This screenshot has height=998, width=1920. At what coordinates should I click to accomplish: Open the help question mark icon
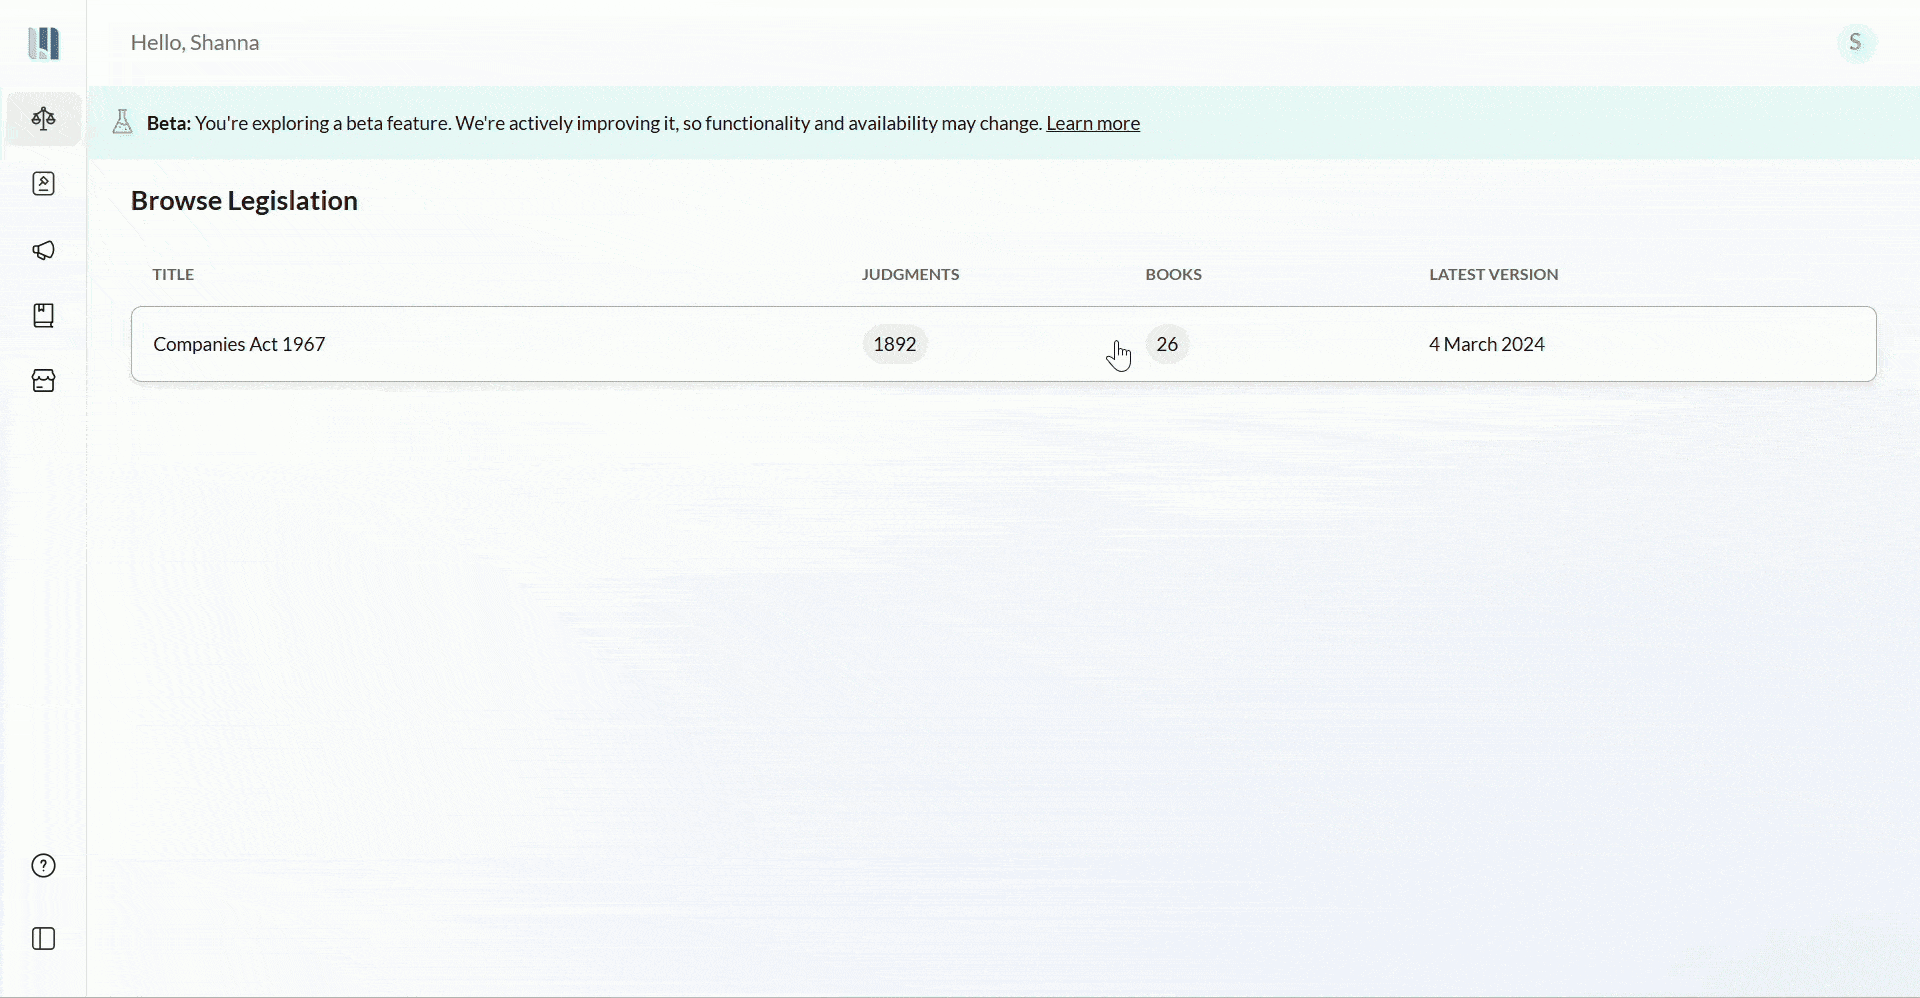coord(44,867)
